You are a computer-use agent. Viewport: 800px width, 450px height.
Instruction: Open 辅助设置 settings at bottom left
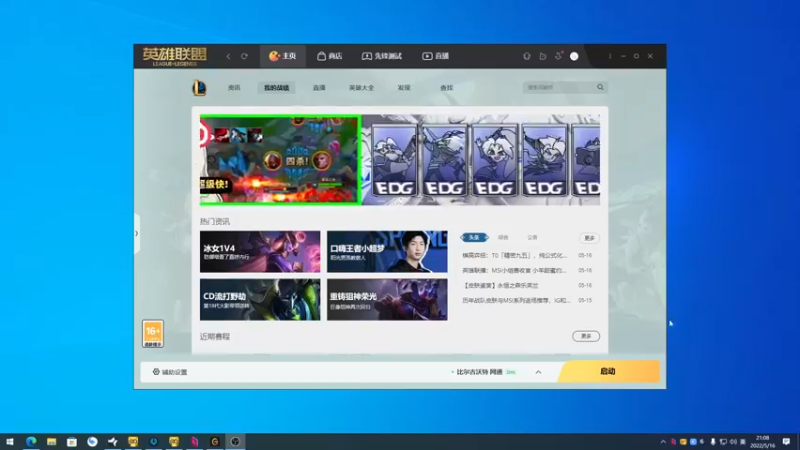click(x=170, y=372)
